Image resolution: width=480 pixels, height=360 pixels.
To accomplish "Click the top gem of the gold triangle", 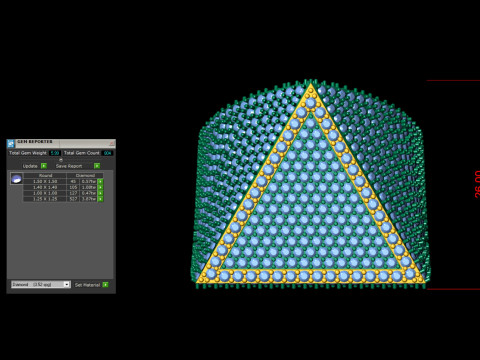I will [311, 103].
